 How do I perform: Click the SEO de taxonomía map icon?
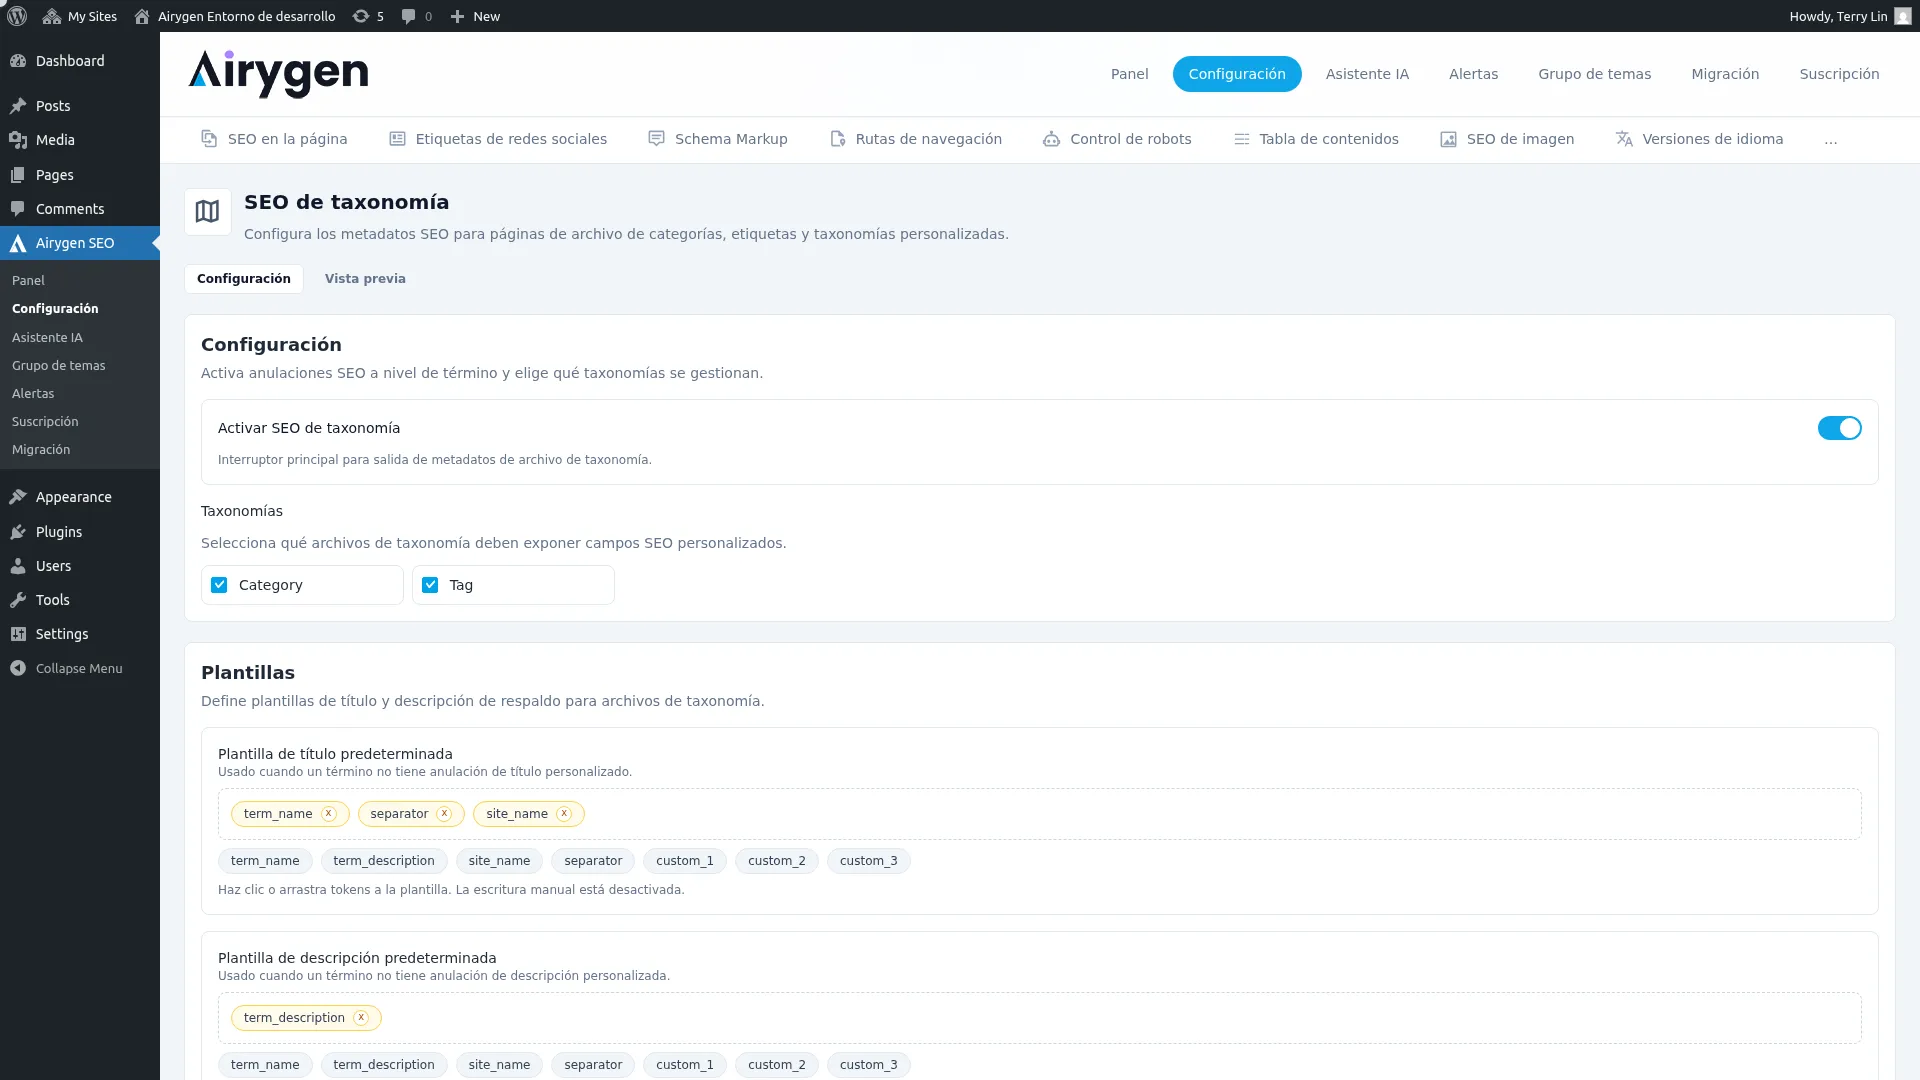pyautogui.click(x=207, y=212)
